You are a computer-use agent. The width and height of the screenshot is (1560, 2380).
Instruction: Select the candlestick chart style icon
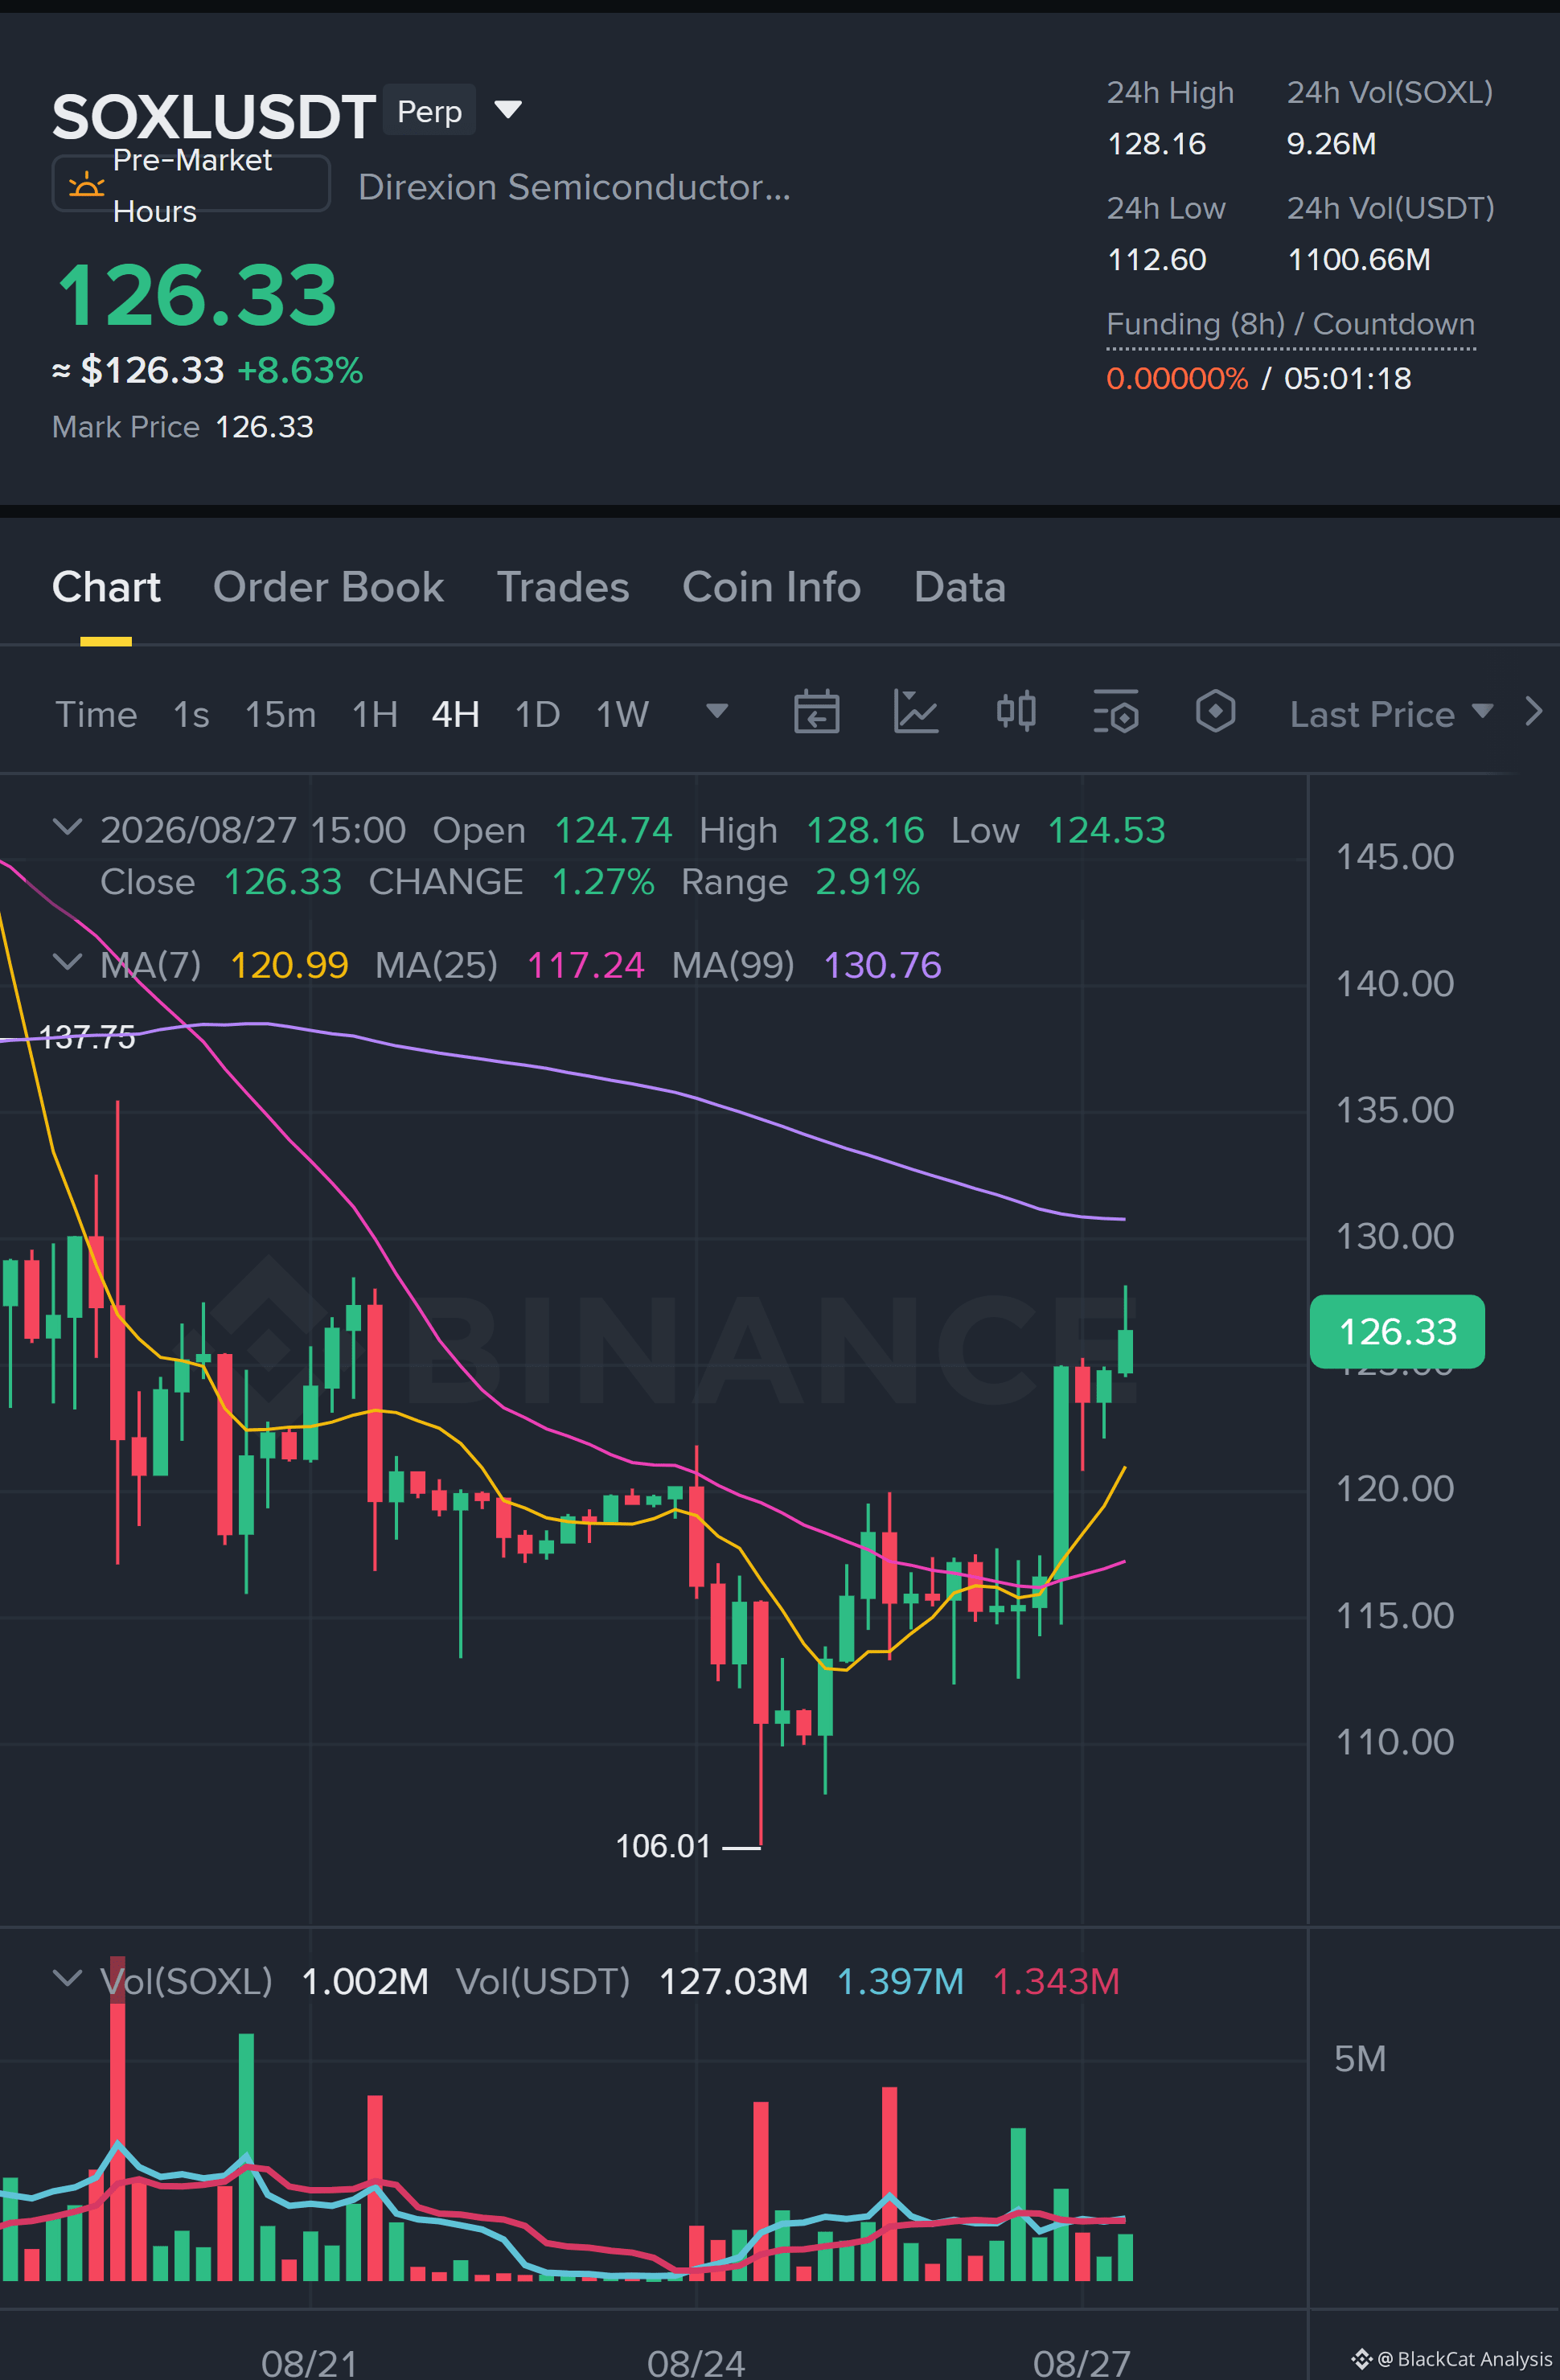click(x=1016, y=712)
